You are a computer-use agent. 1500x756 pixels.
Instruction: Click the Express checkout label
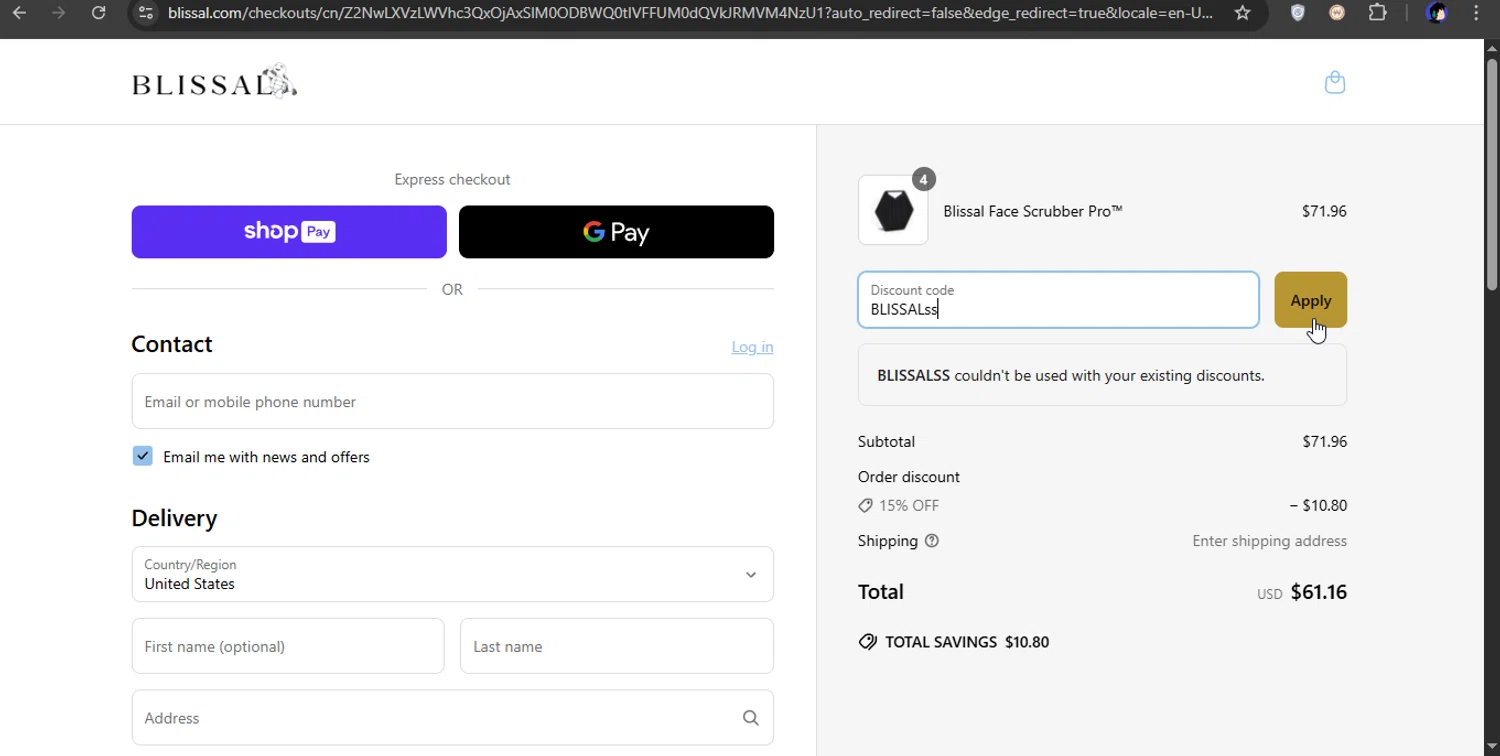point(452,179)
